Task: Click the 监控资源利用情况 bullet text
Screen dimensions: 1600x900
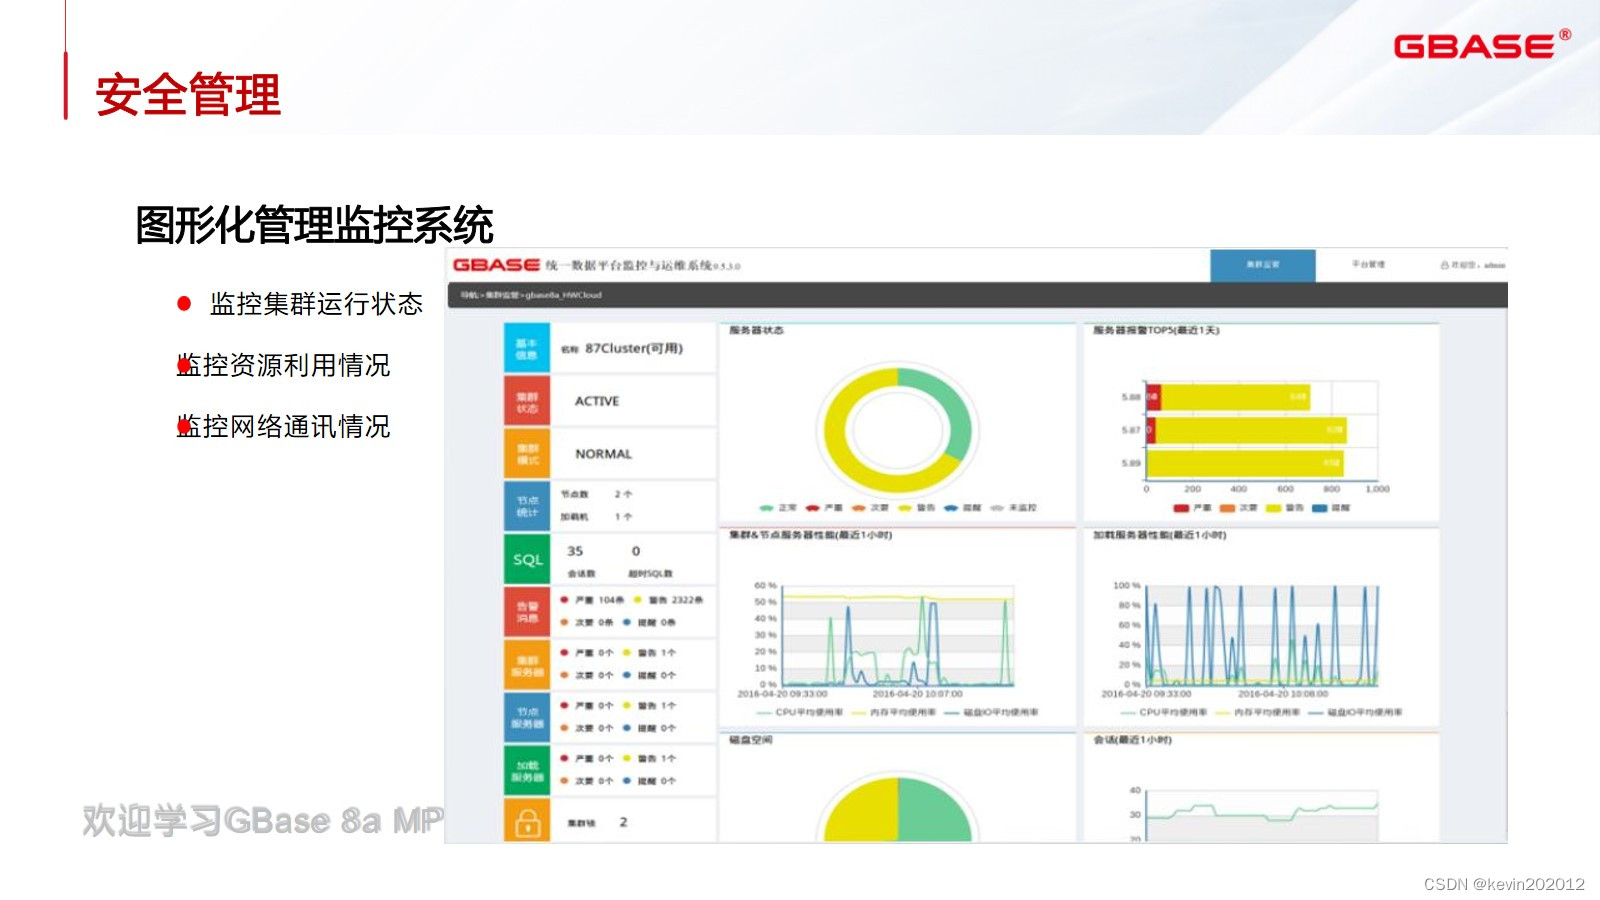Action: pyautogui.click(x=284, y=365)
